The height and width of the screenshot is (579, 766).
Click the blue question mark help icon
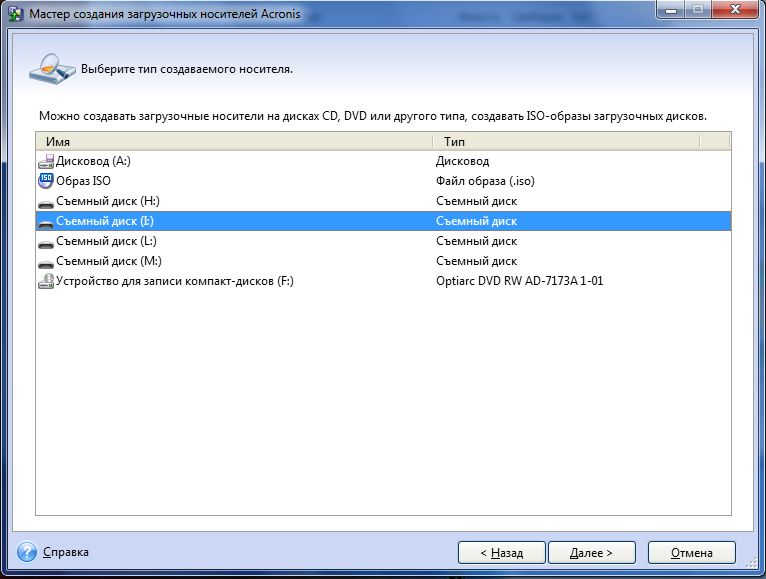27,552
